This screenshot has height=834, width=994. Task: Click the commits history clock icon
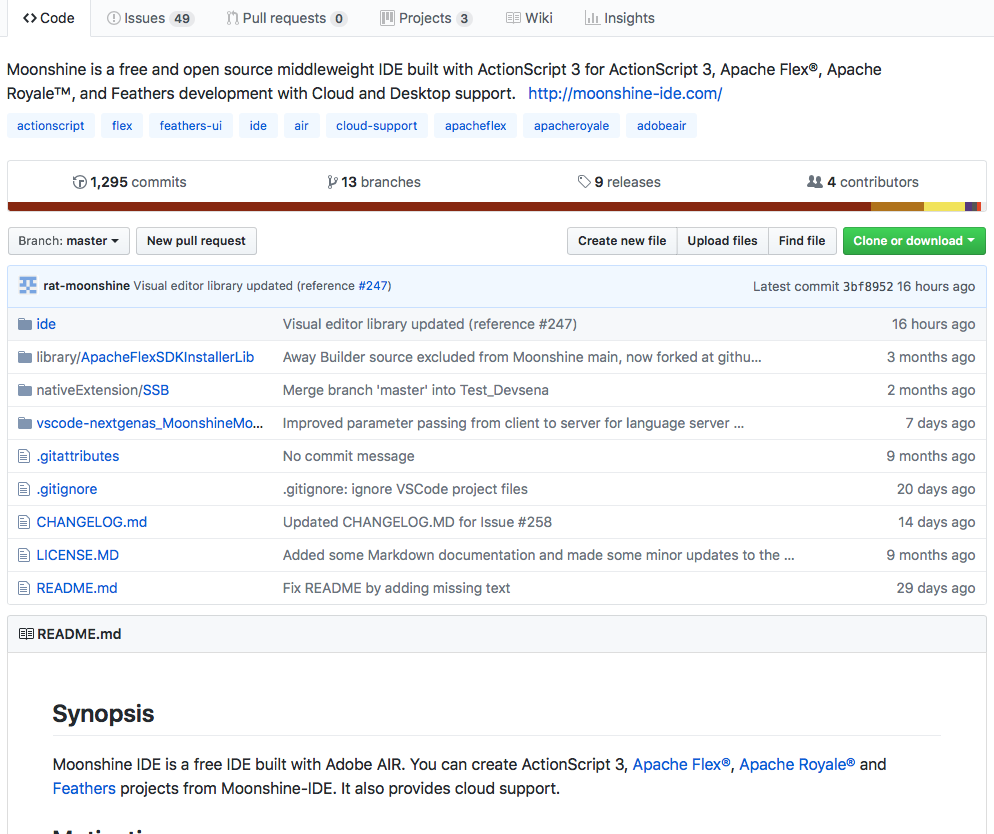click(79, 183)
